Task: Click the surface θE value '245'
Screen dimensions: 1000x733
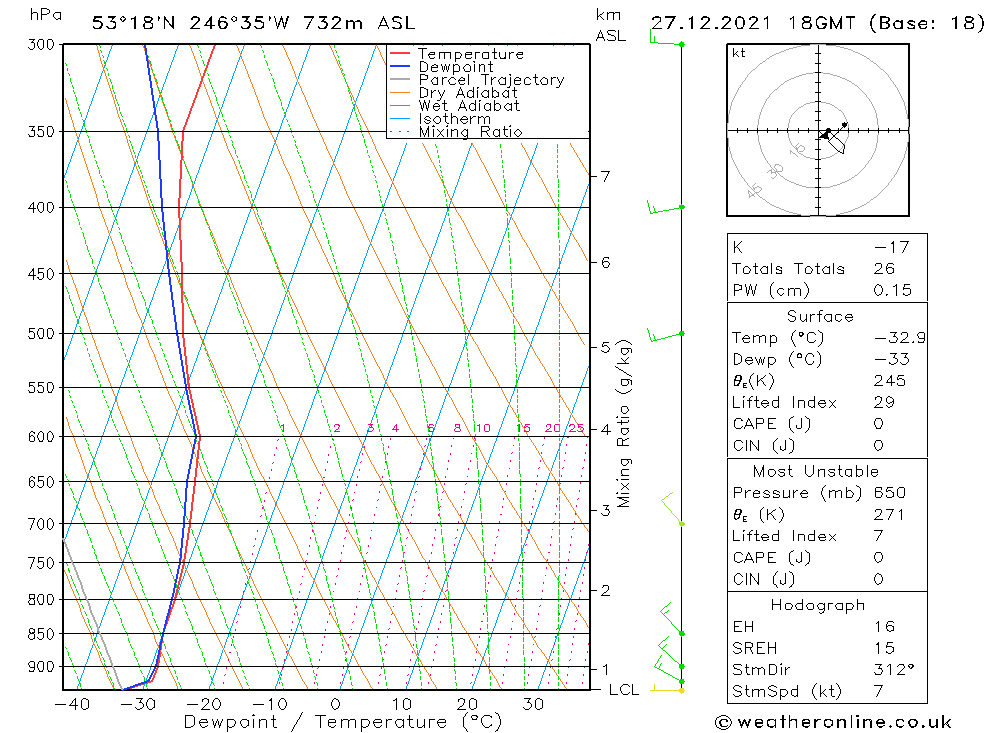Action: tap(890, 381)
